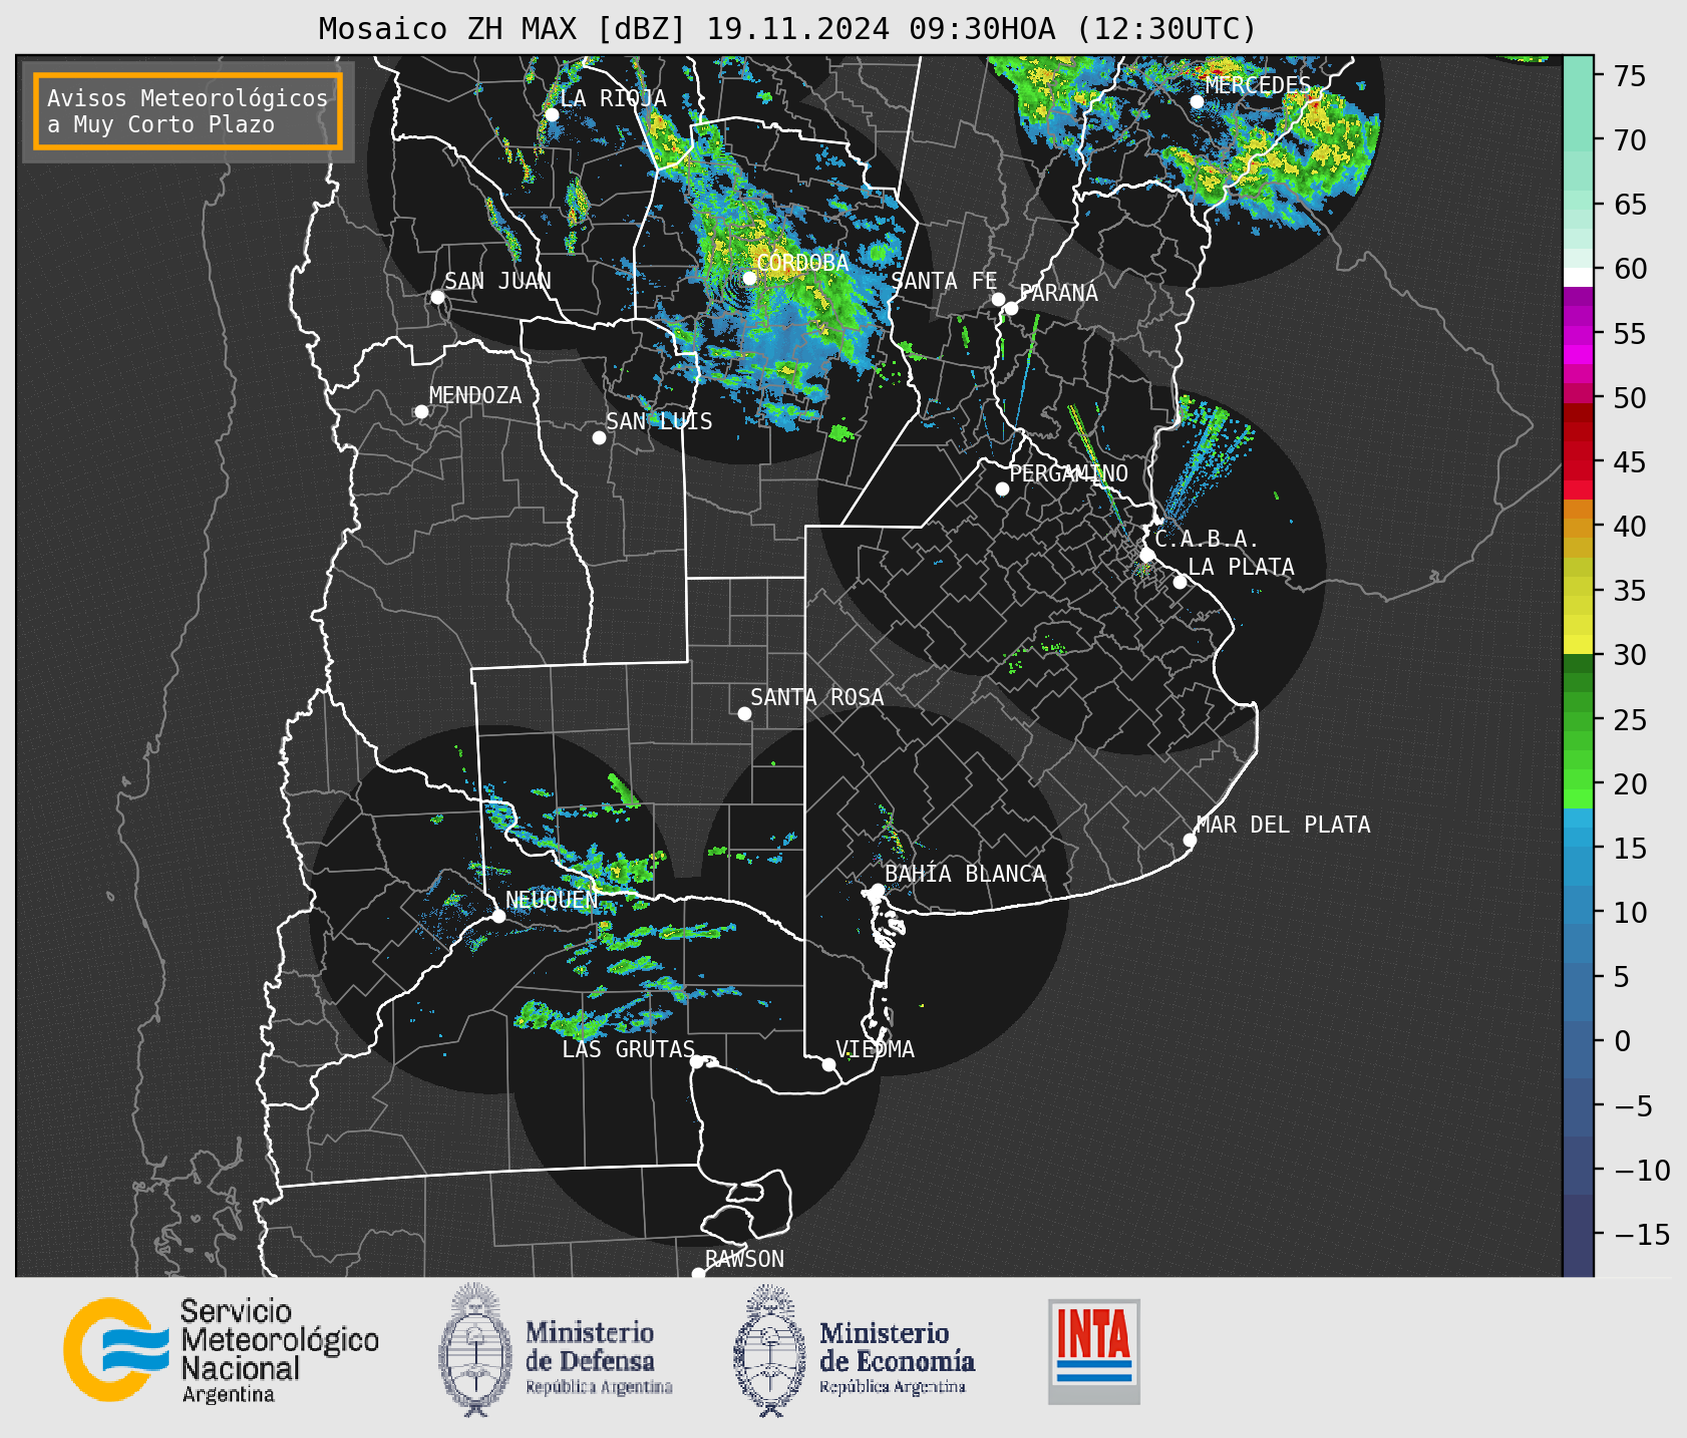1687x1438 pixels.
Task: Click the Servicio Meteorológico Nacional logo
Action: [x=221, y=1350]
